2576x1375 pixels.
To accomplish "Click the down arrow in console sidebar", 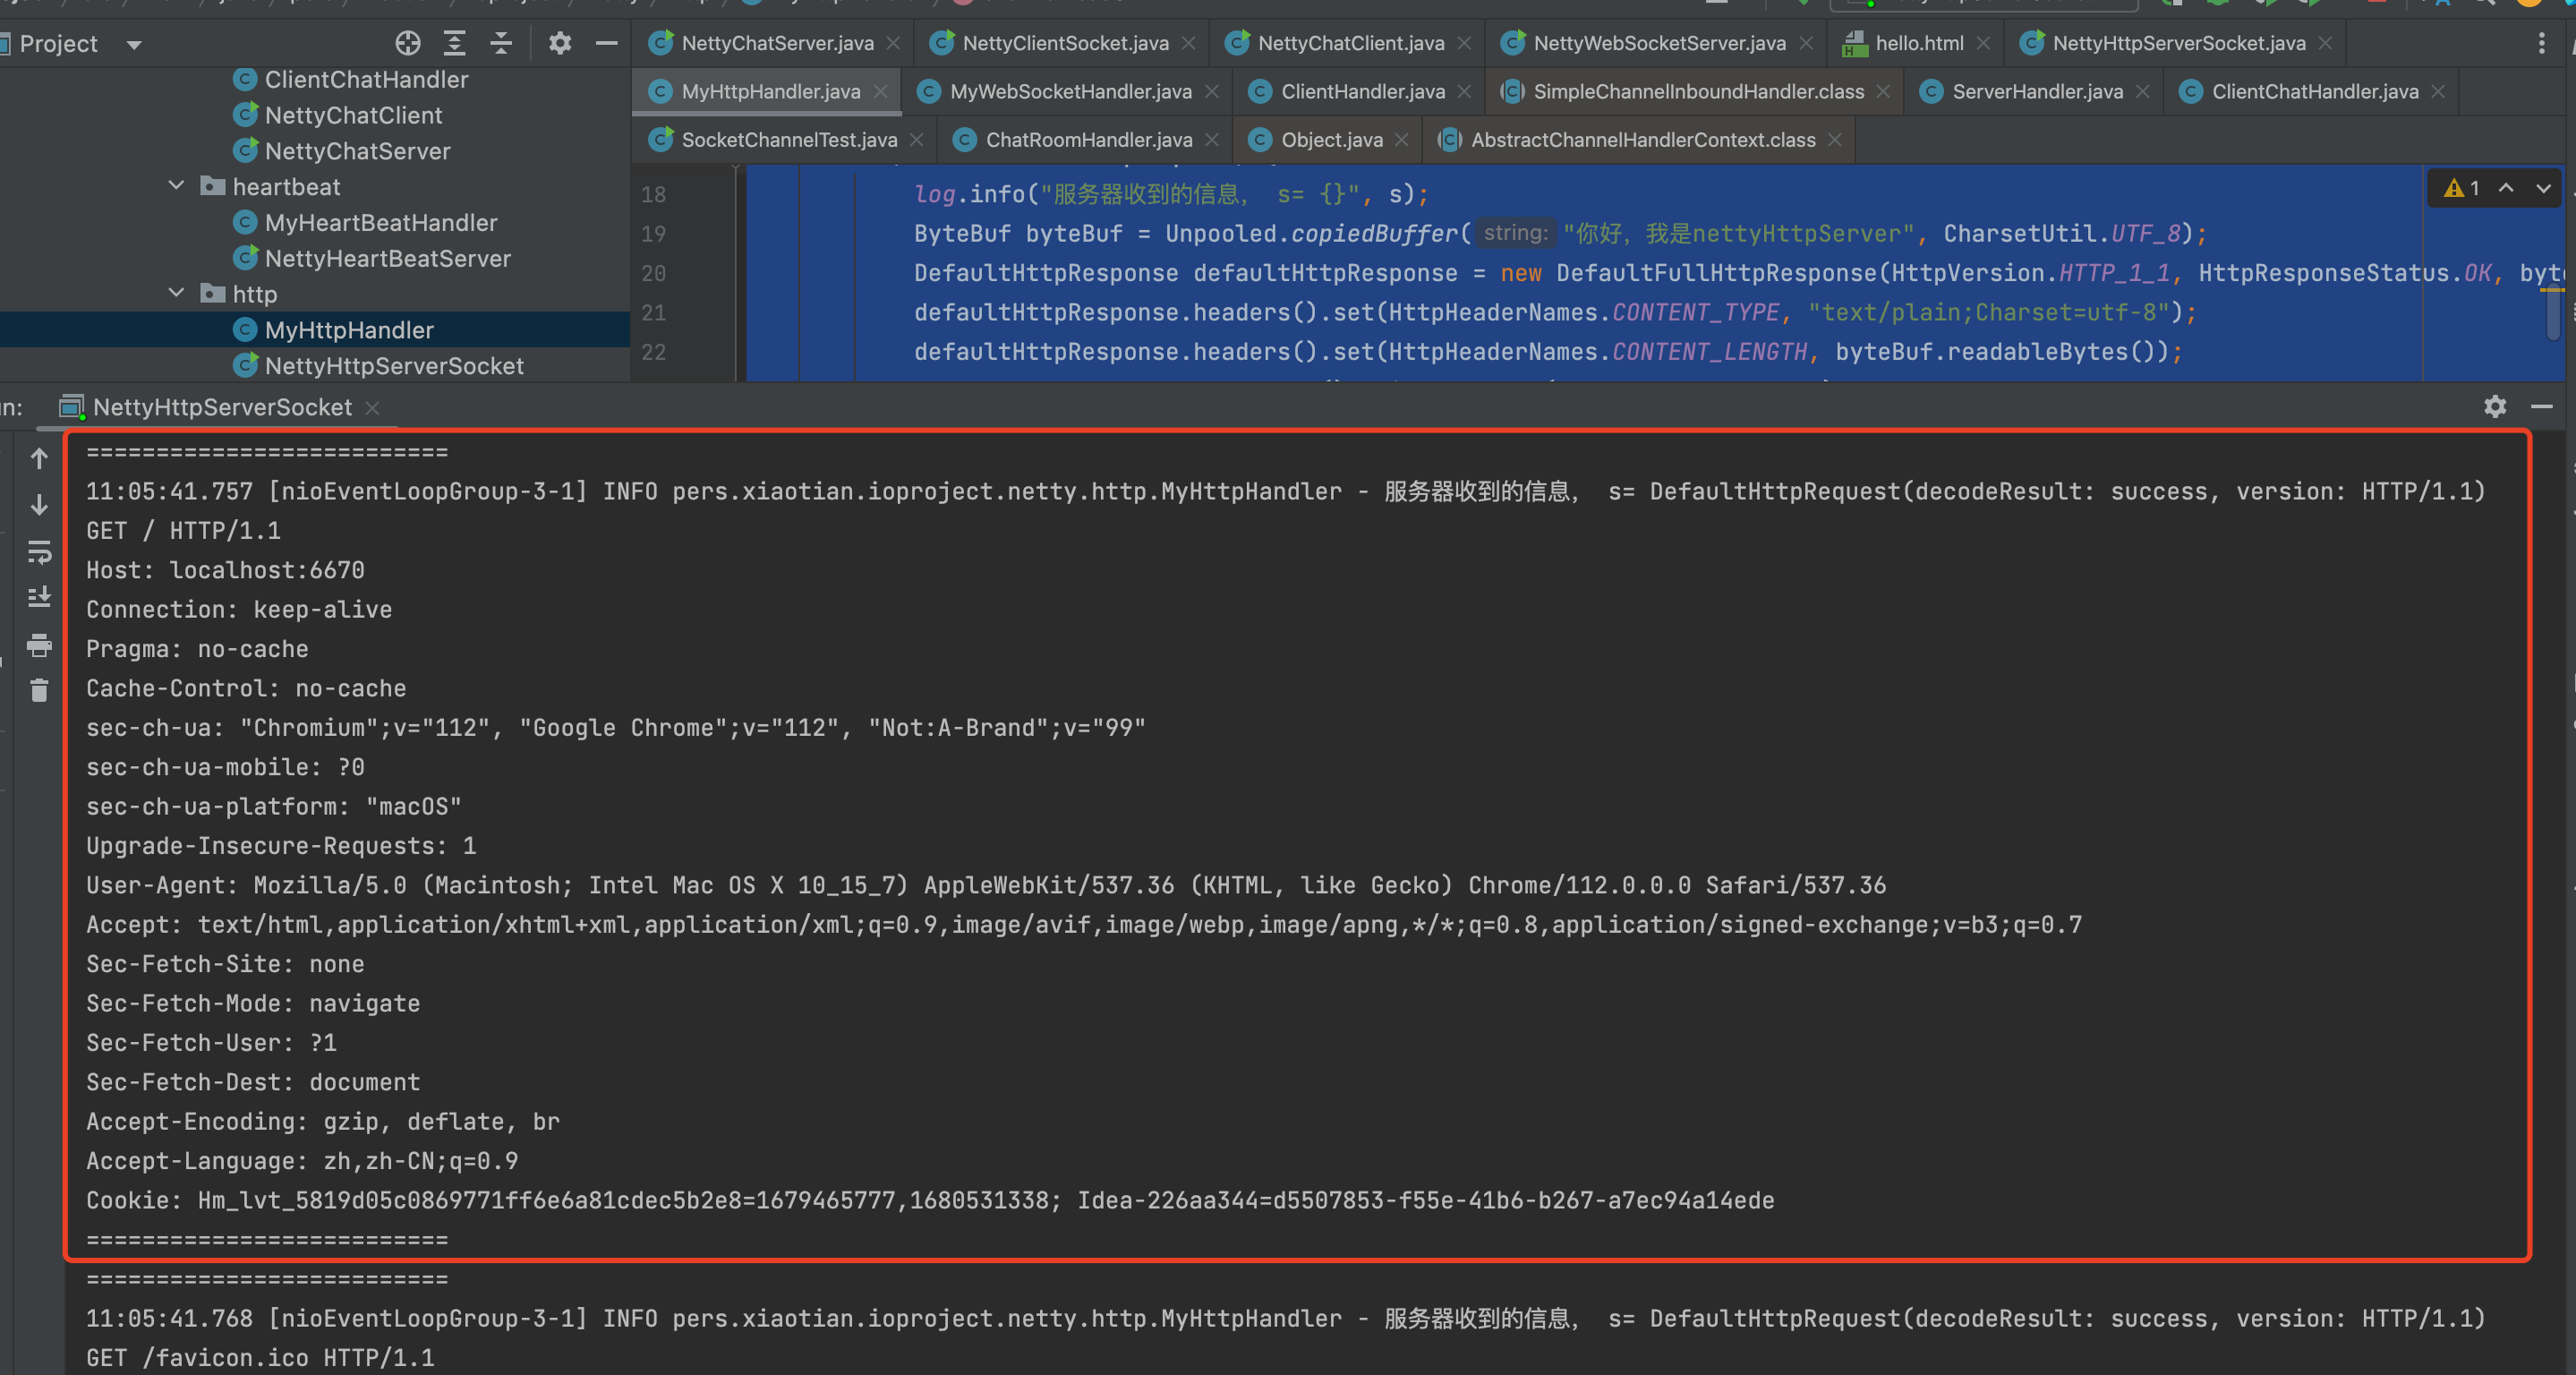I will [x=39, y=505].
